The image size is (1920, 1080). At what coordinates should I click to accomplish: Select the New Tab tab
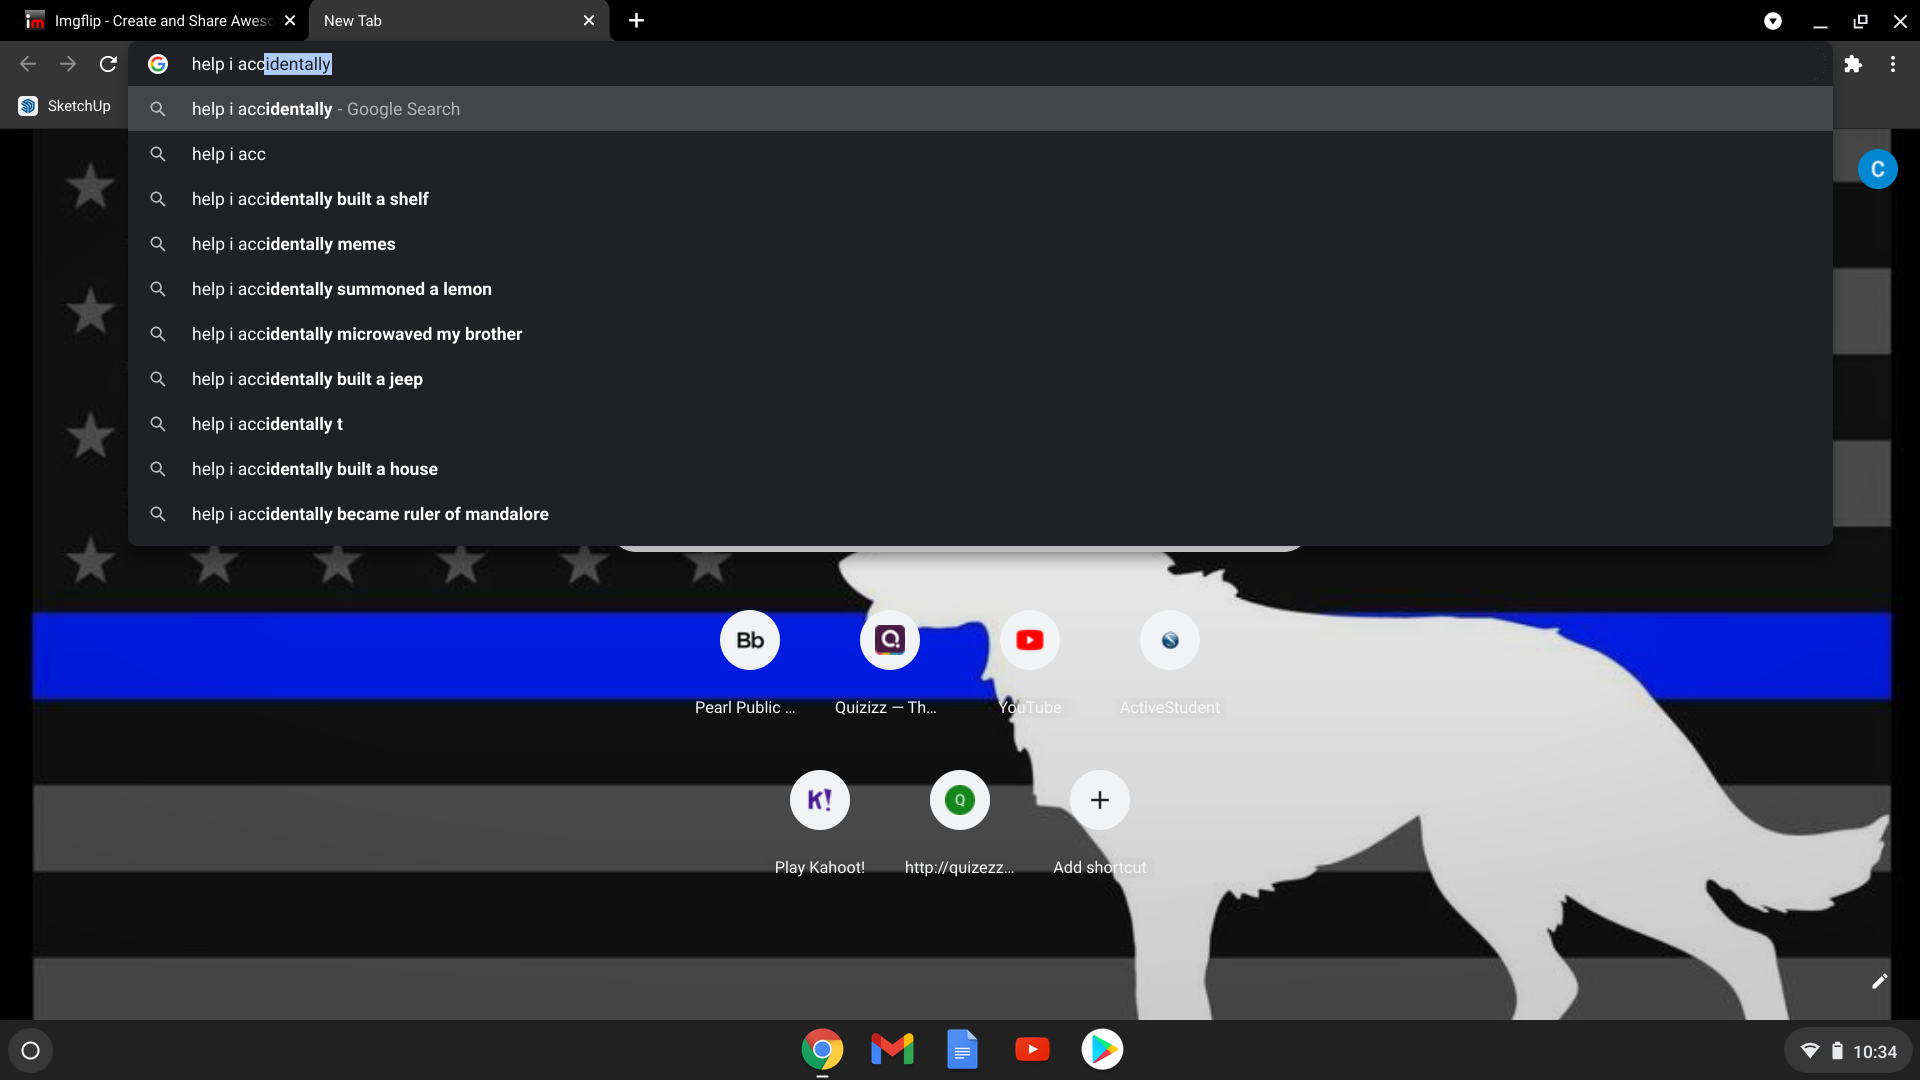tap(460, 20)
